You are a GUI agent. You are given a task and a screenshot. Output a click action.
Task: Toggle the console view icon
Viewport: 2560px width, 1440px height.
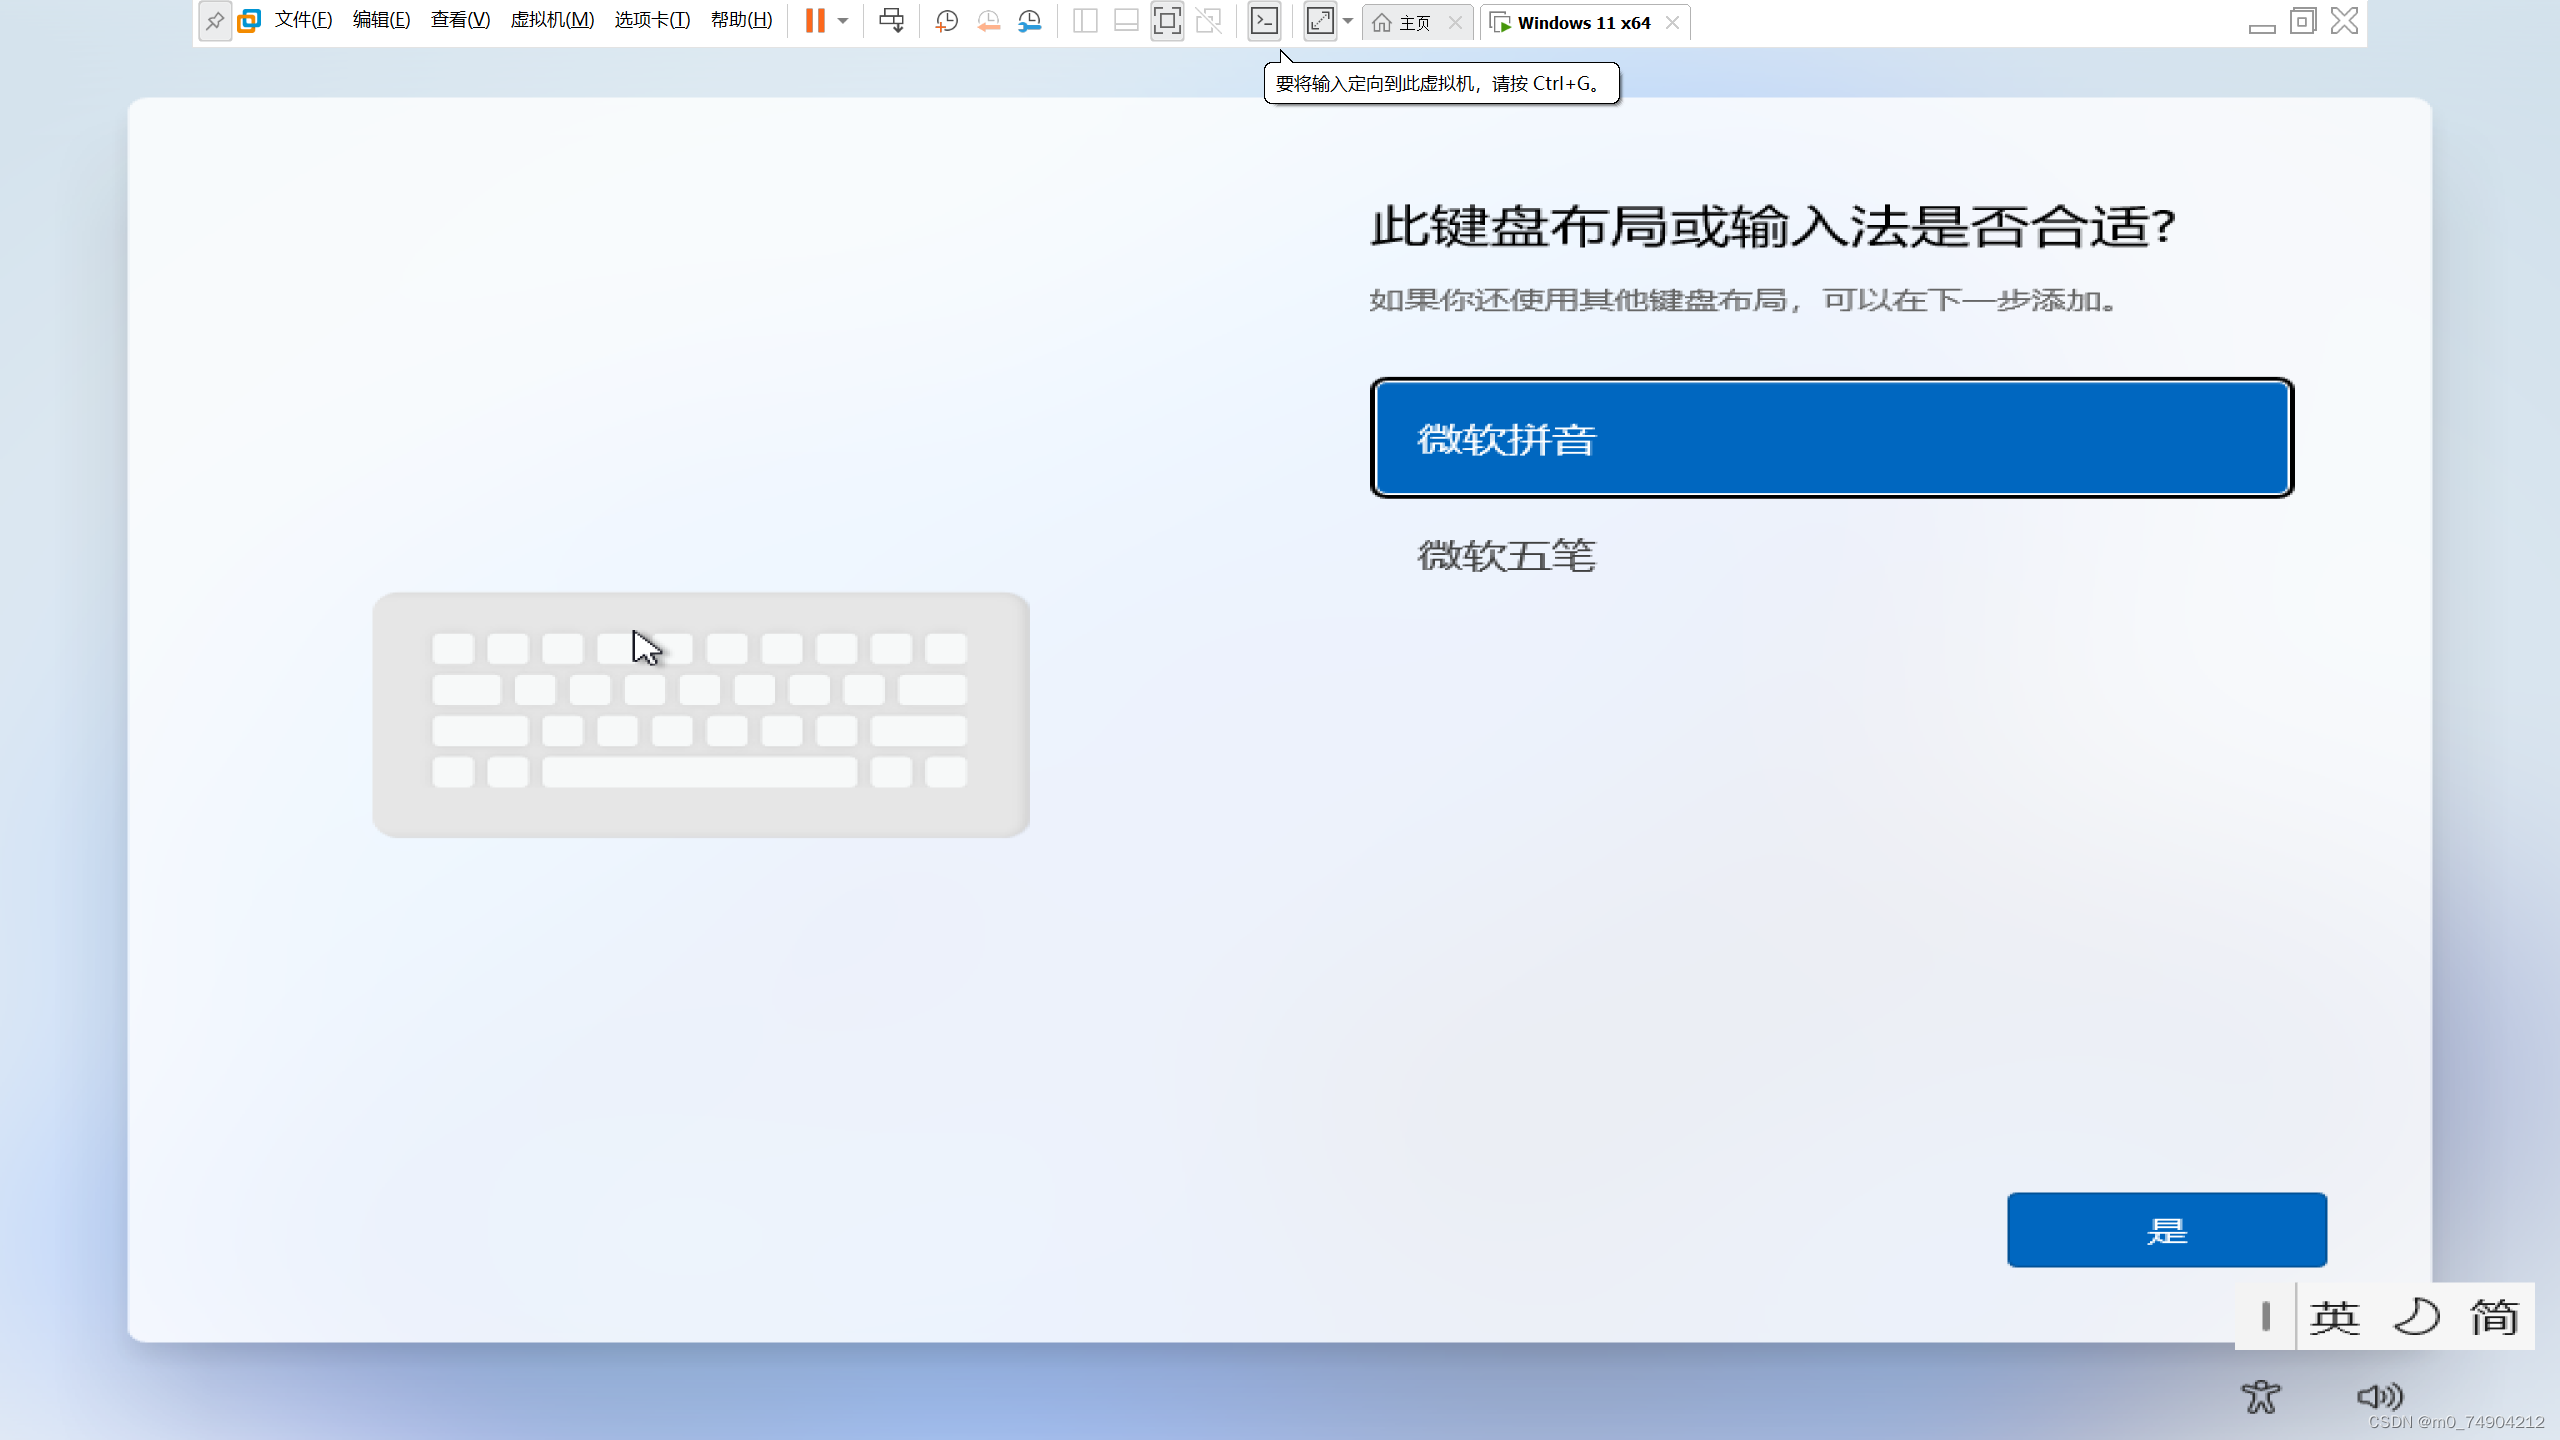(1264, 20)
